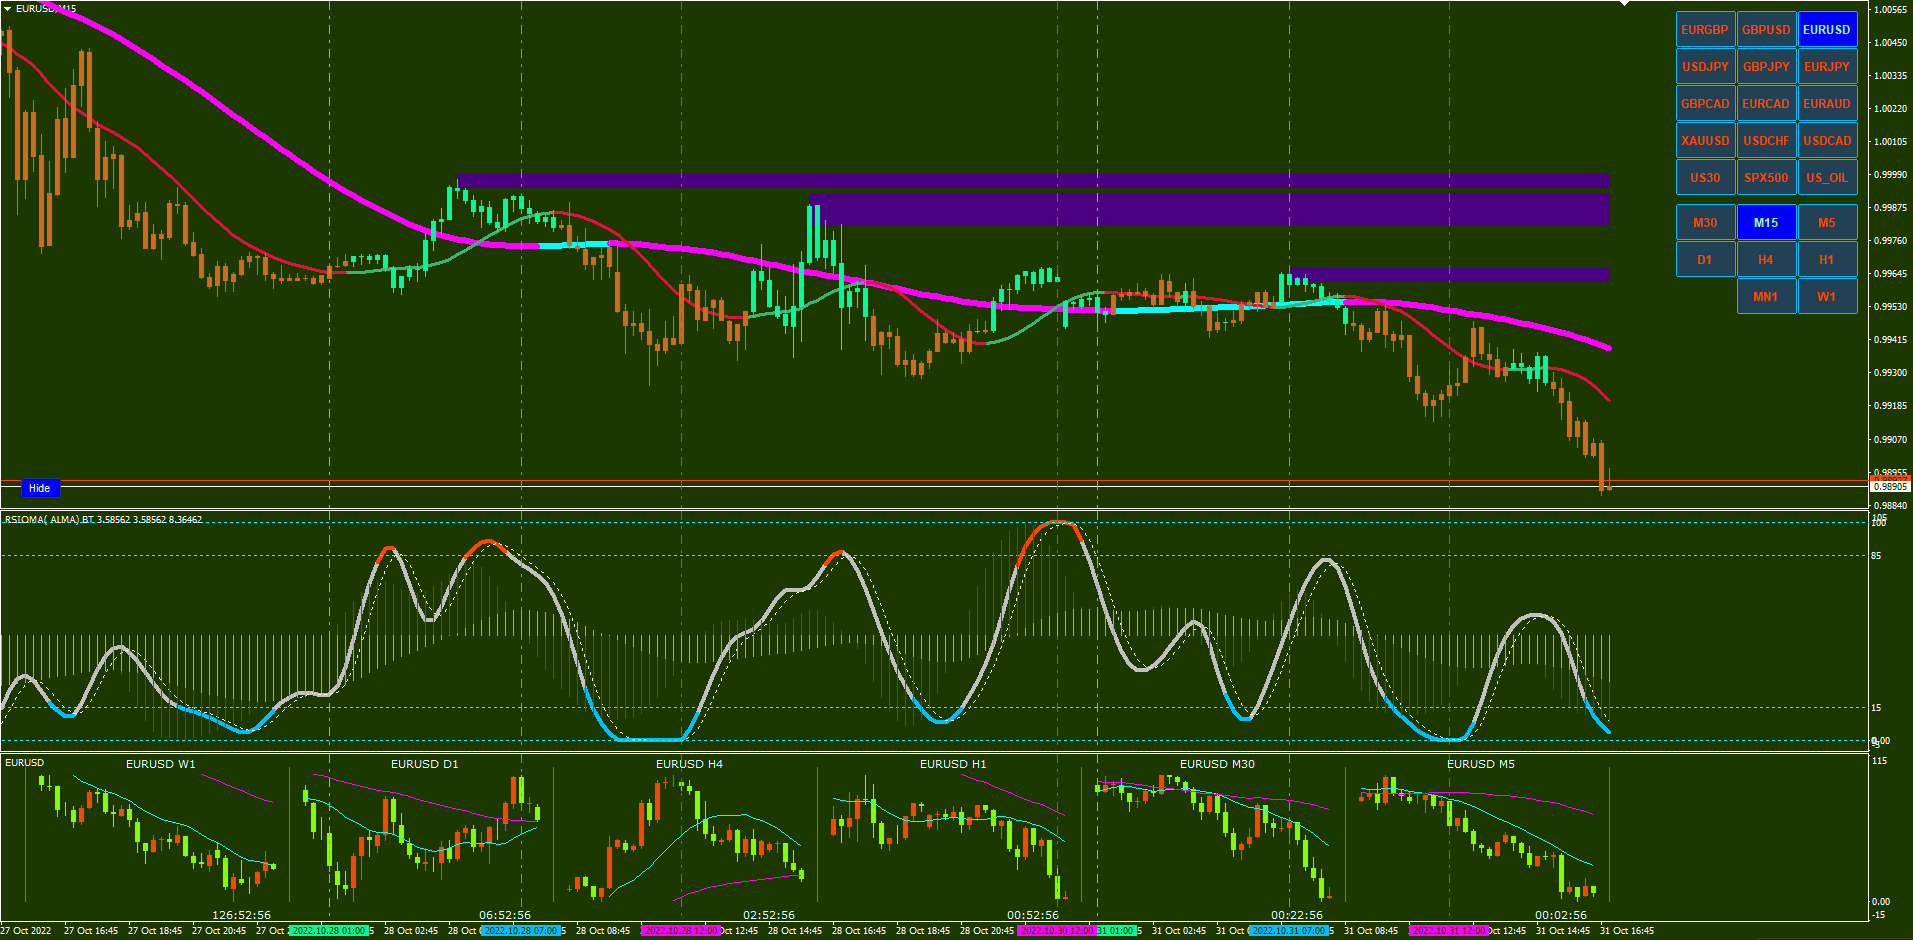
Task: Load the GBPJPY pair
Action: click(1766, 66)
